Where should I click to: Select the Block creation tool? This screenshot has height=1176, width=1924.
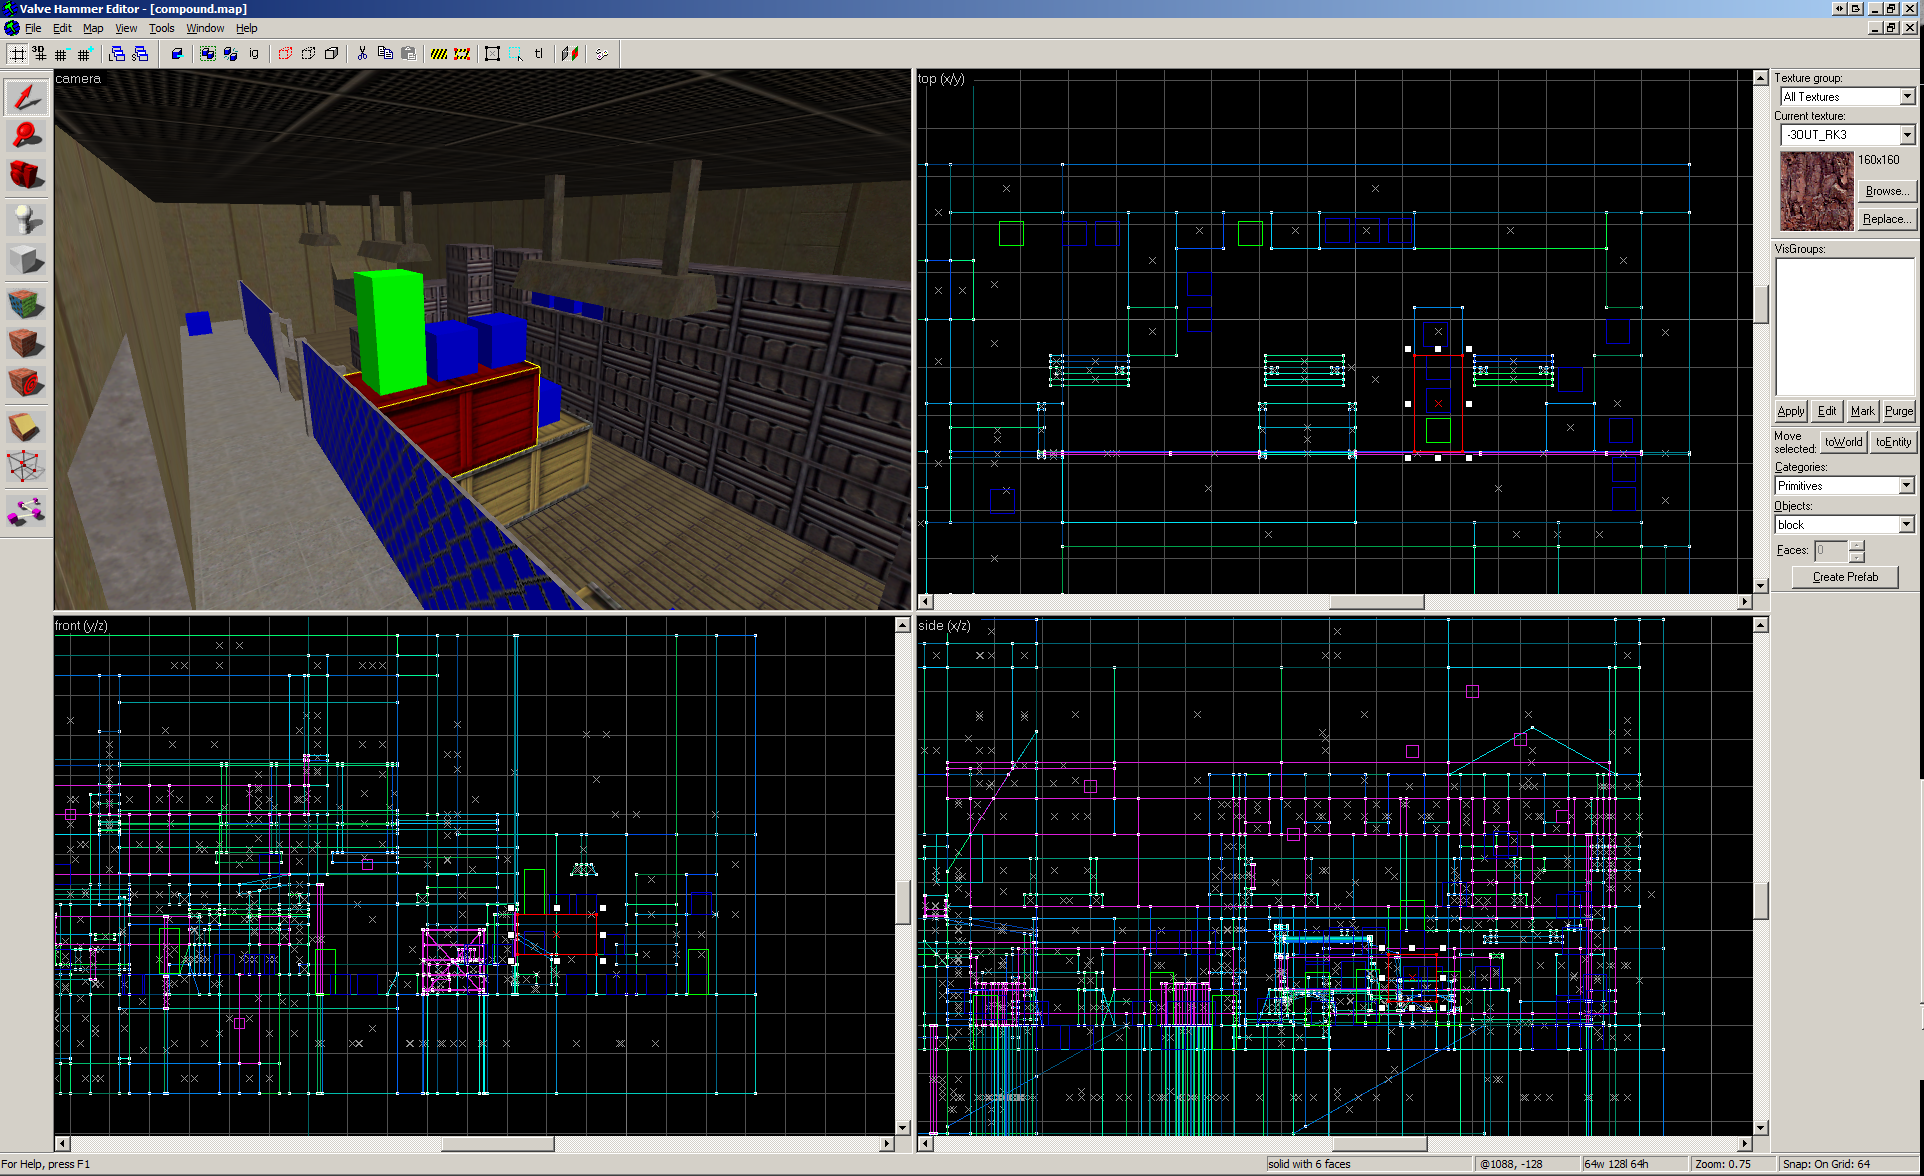(x=26, y=259)
